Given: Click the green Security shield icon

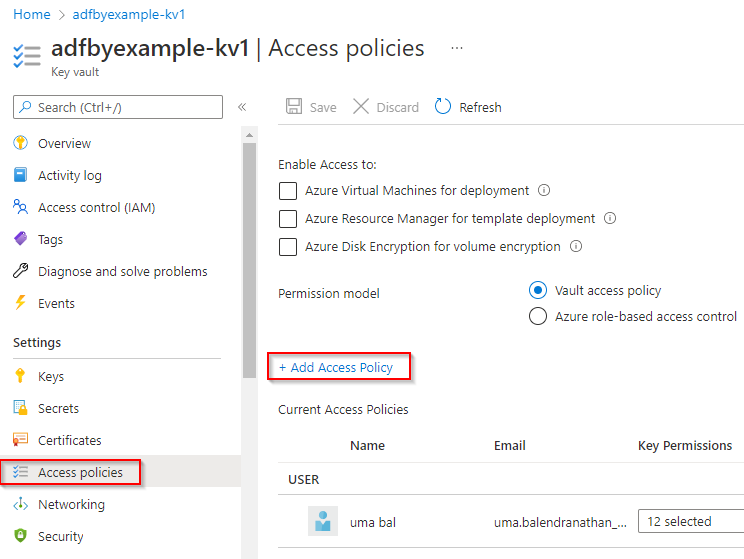Looking at the screenshot, I should [20, 535].
